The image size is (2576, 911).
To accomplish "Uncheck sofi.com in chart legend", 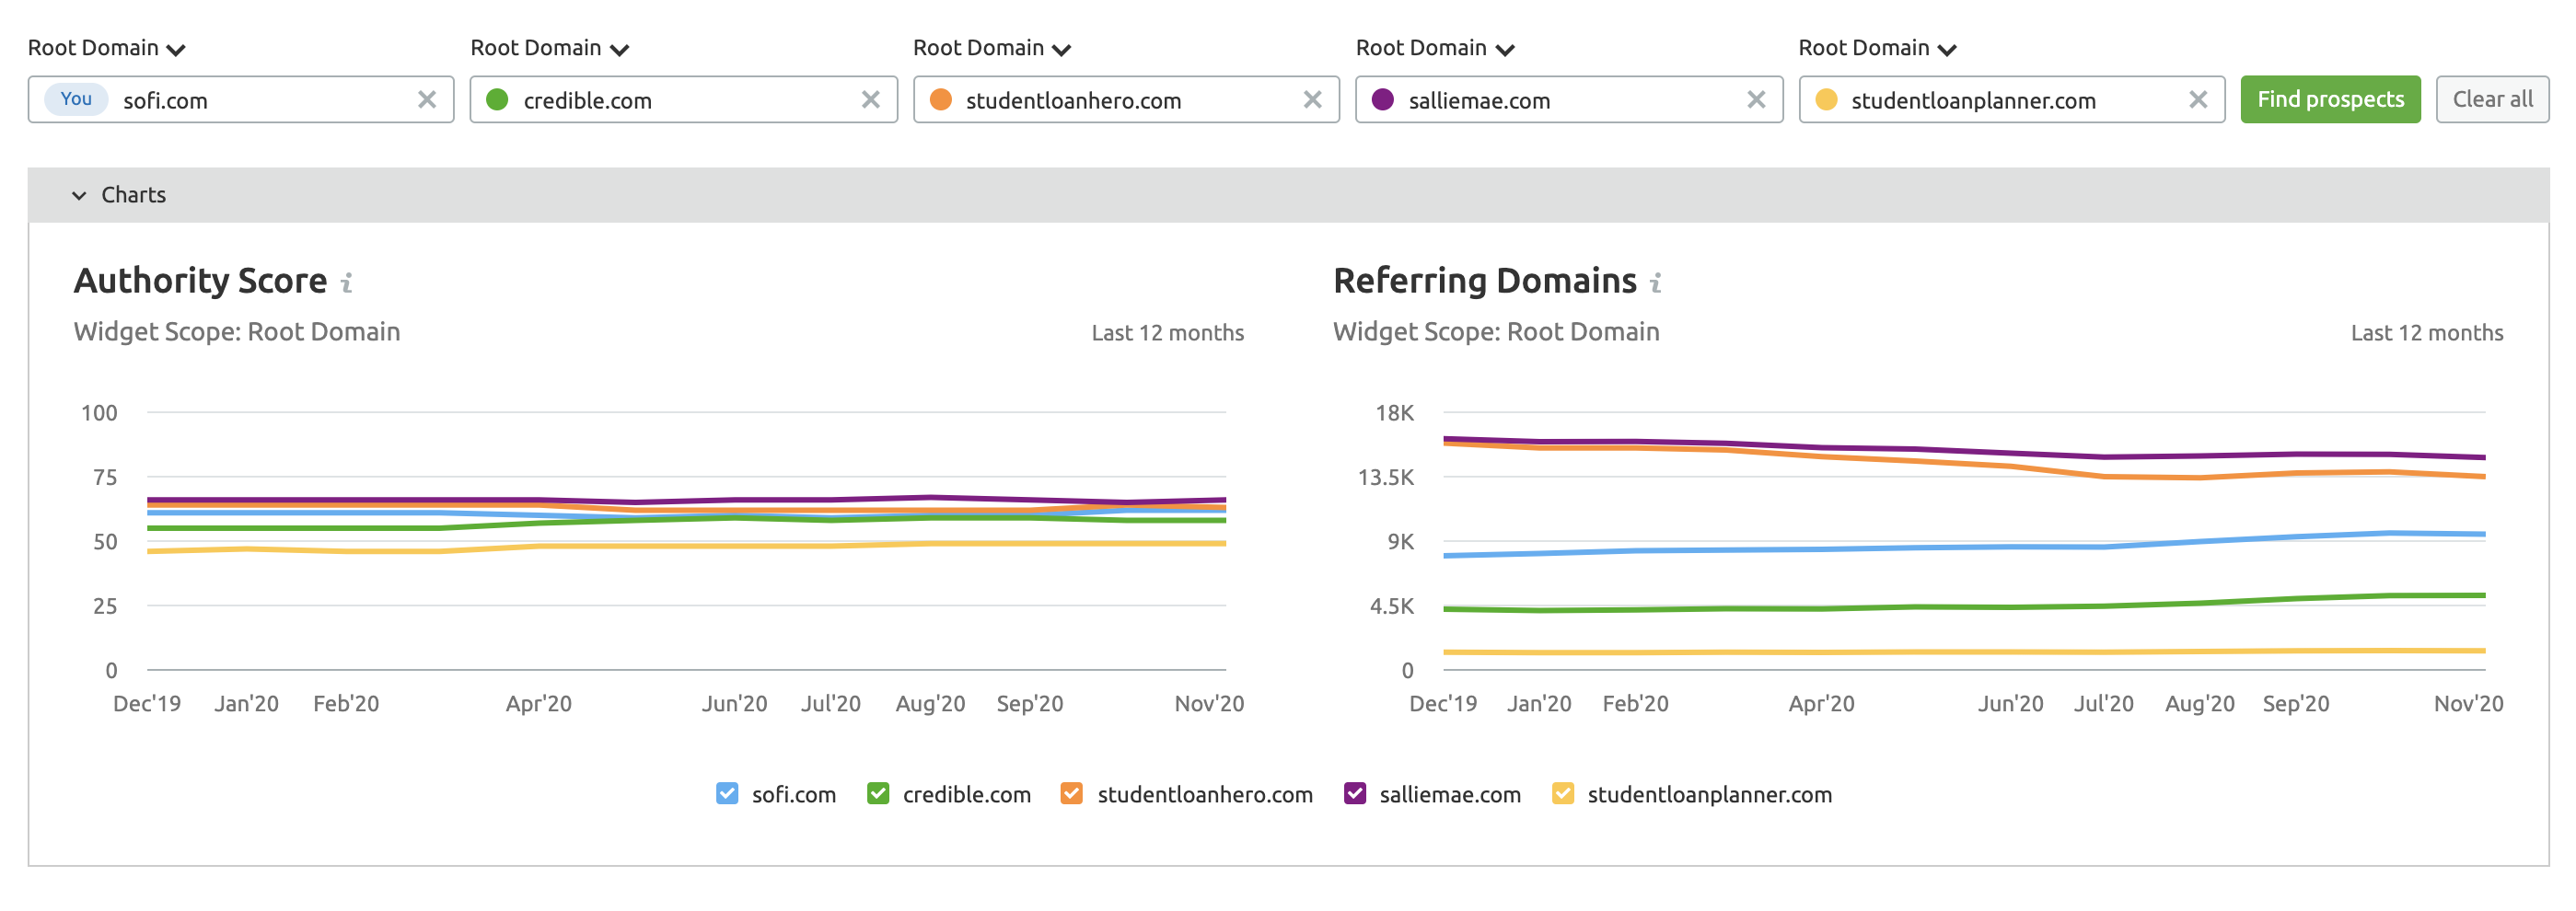I will pos(727,794).
